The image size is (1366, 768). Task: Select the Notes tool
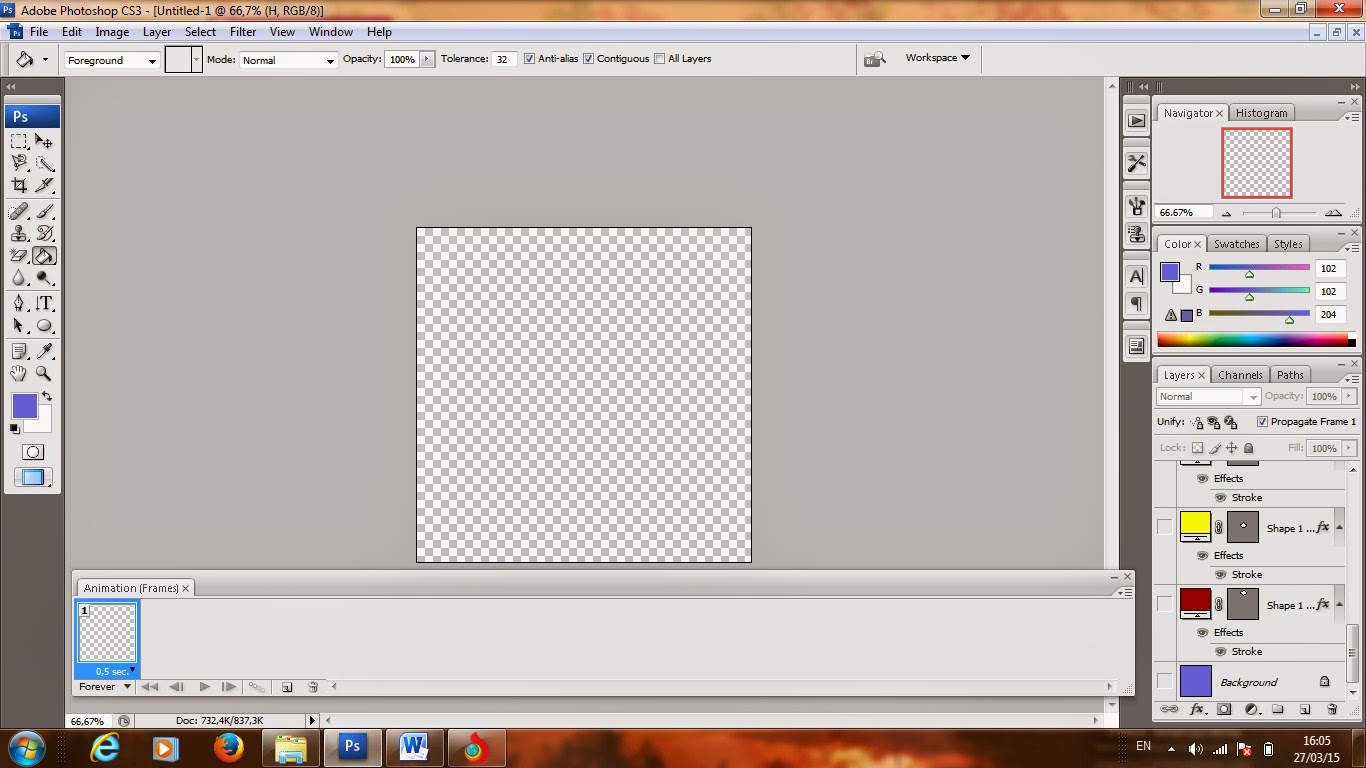[x=19, y=351]
